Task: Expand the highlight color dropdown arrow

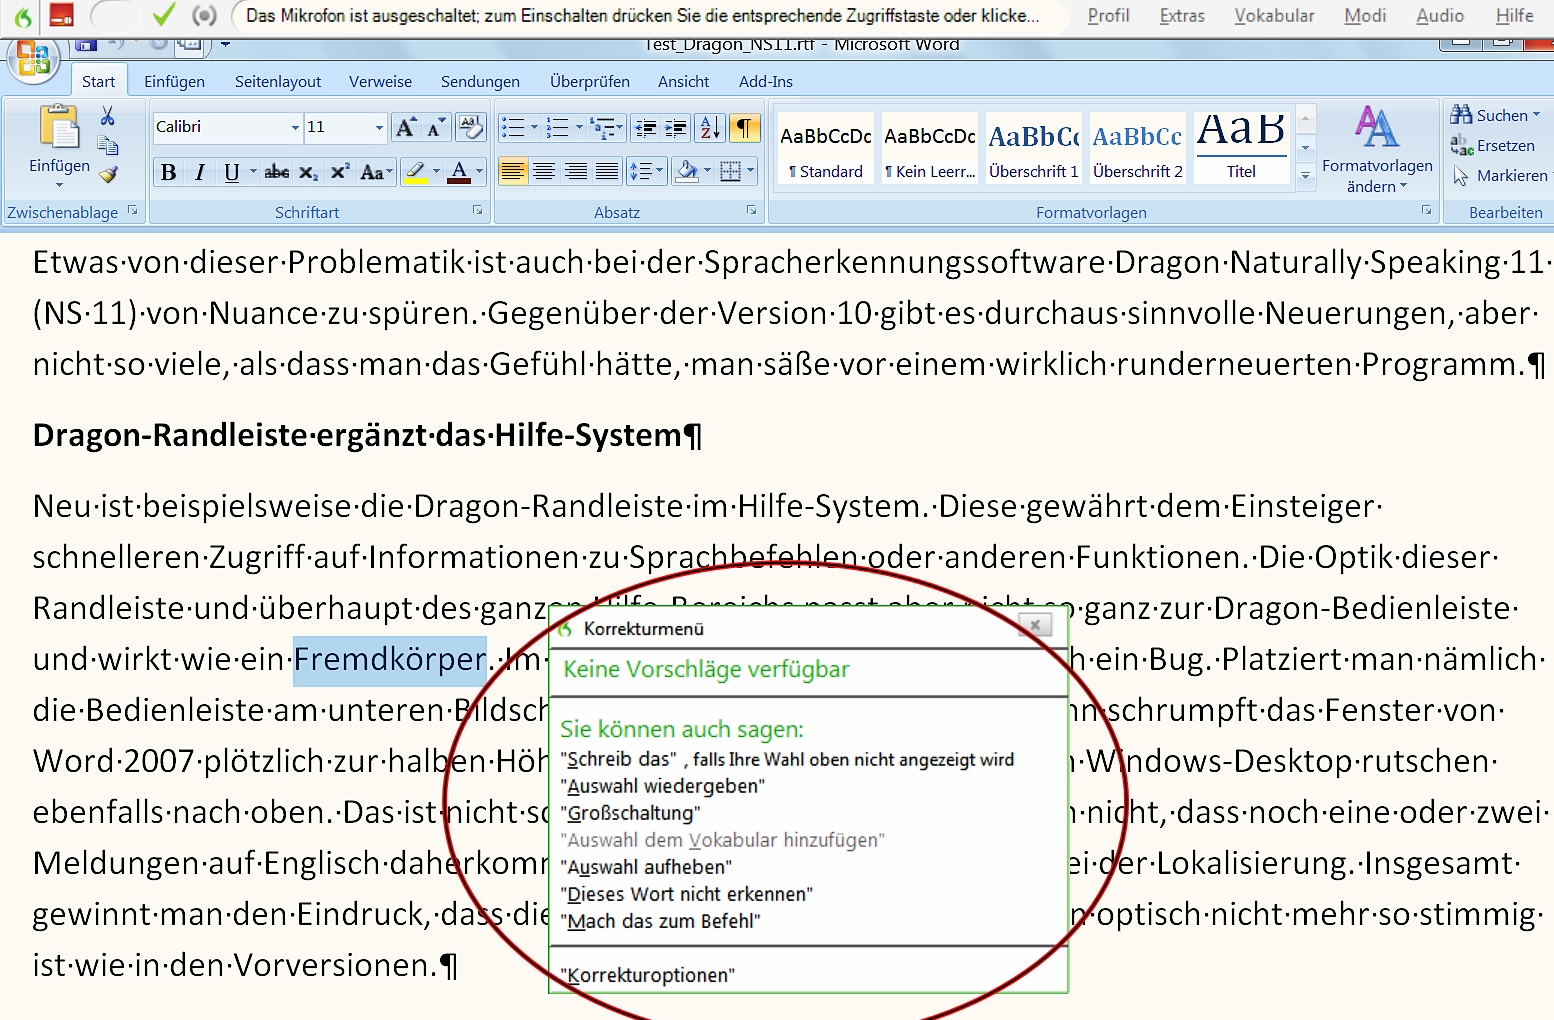Action: (436, 172)
